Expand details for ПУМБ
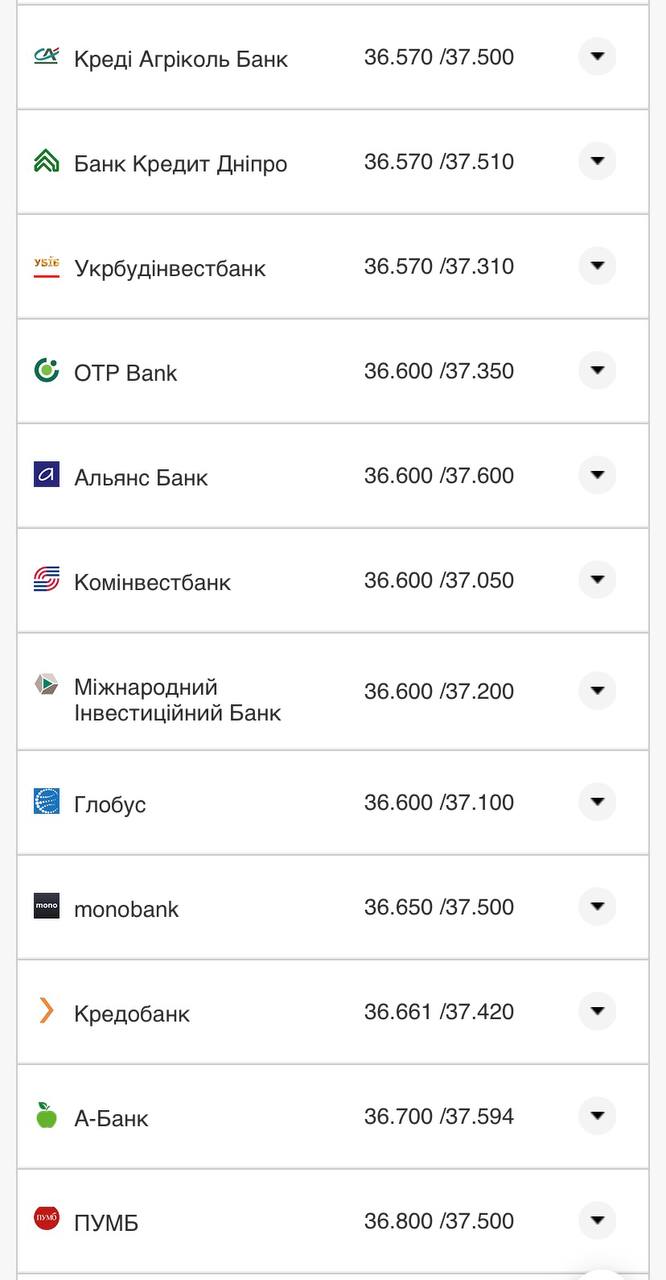Viewport: 666px width, 1280px height. (x=597, y=1220)
